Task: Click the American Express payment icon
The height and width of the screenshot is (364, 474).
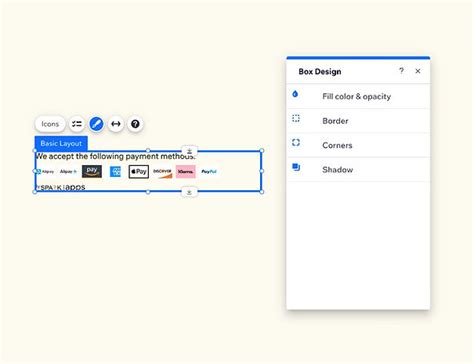Action: [115, 172]
